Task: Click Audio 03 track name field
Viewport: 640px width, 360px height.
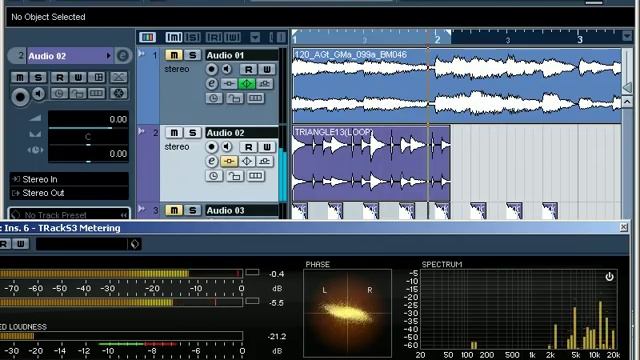Action: 242,210
